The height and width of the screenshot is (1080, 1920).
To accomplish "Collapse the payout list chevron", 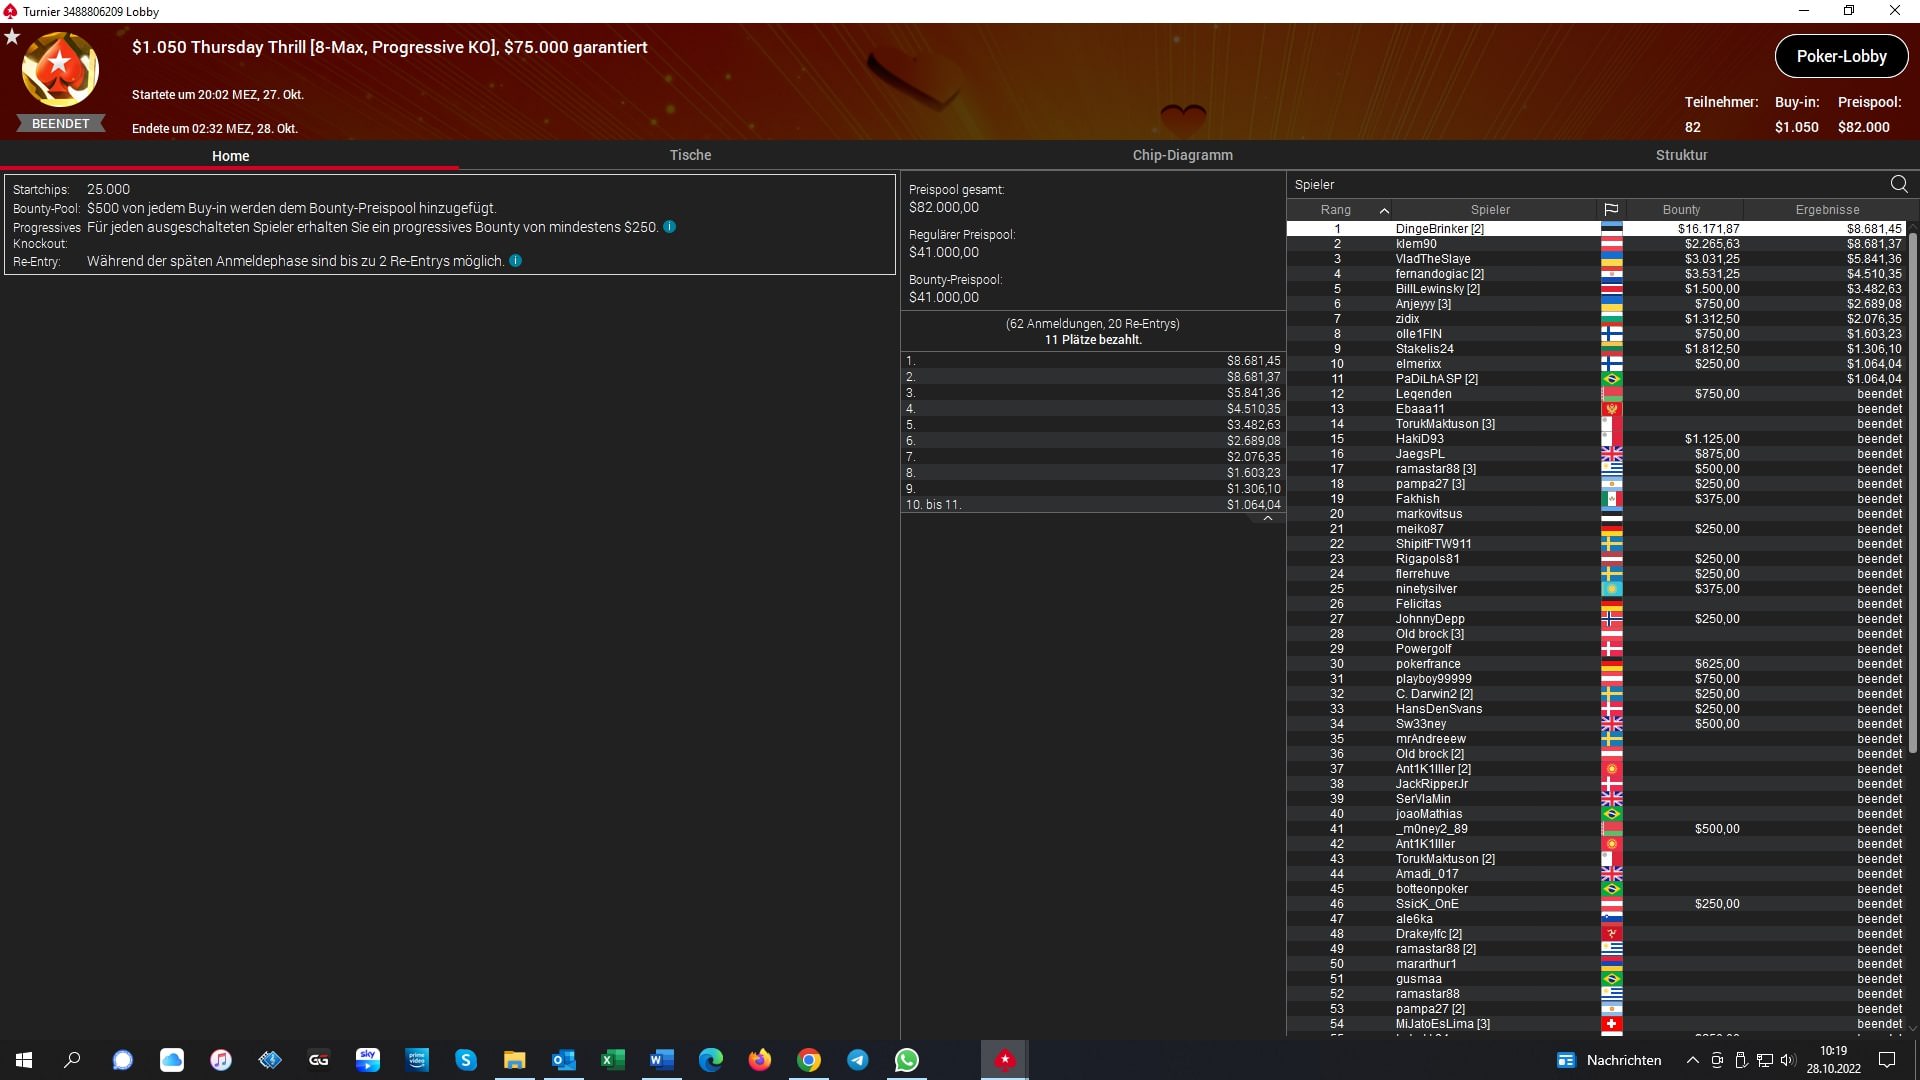I will click(1268, 519).
